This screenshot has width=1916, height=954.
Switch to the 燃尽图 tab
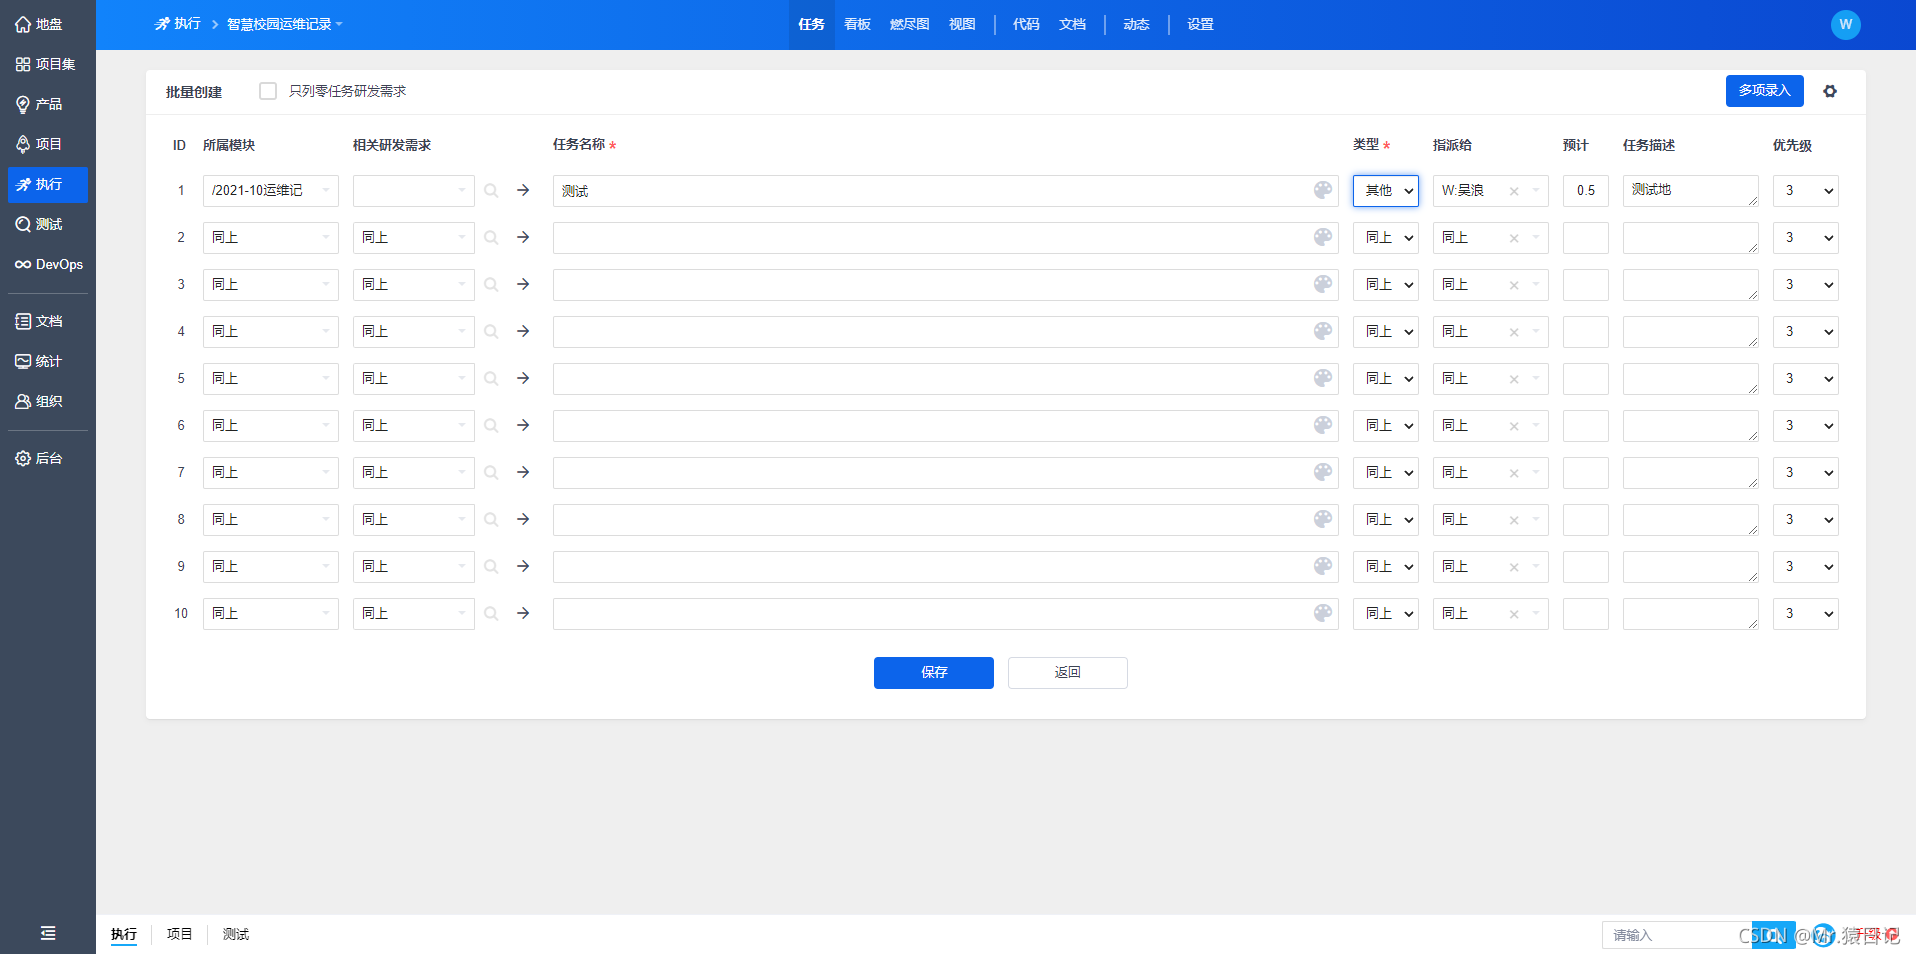click(x=909, y=24)
